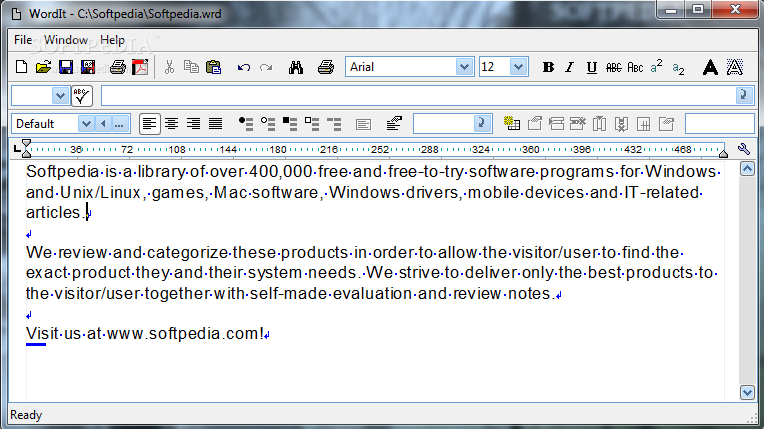Open the Arial font dropdown
The height and width of the screenshot is (429, 764).
point(464,67)
